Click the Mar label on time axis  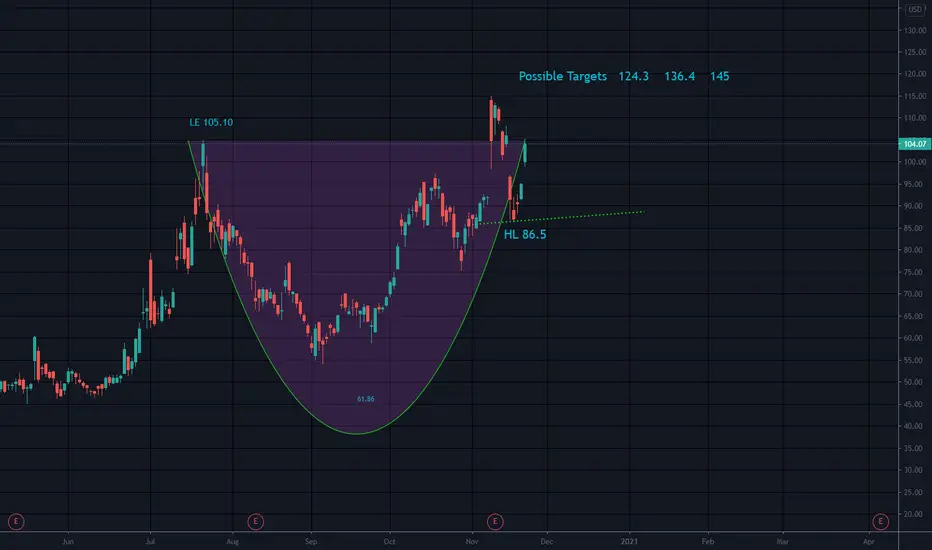782,542
